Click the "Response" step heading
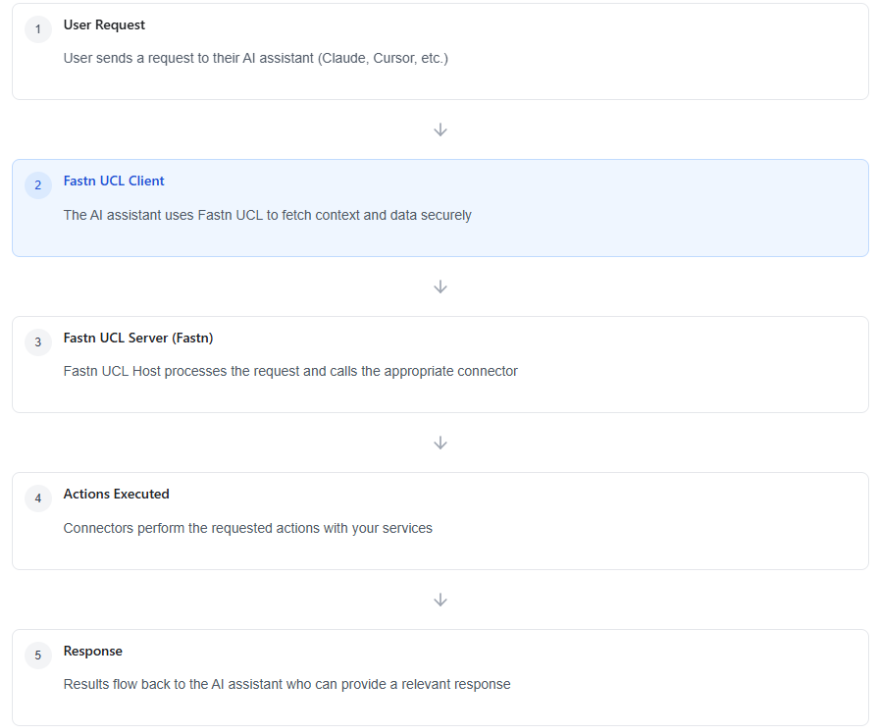 [93, 651]
